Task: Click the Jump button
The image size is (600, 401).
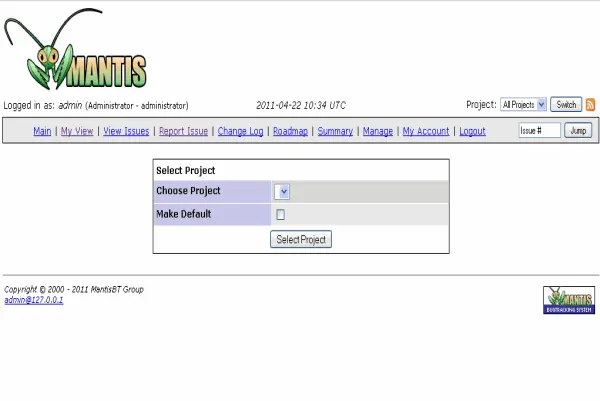Action: pos(577,131)
